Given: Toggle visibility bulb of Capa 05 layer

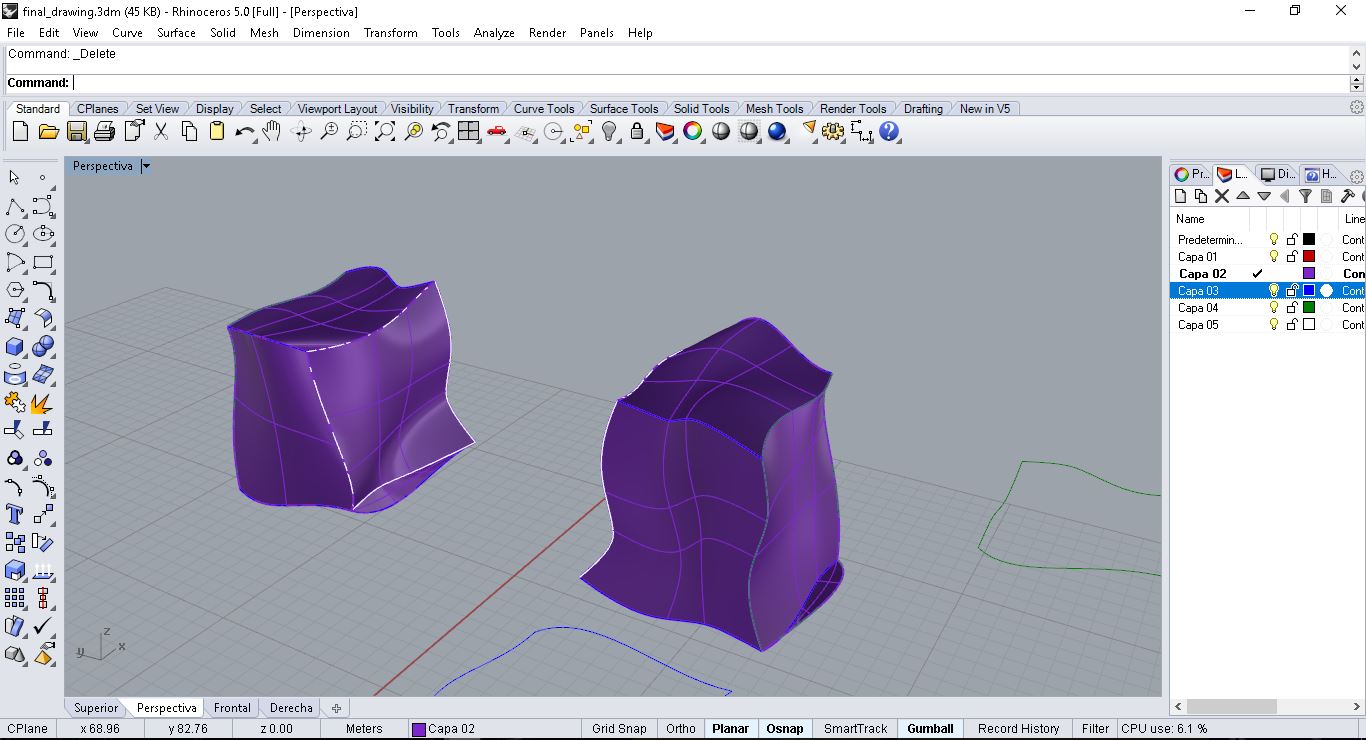Looking at the screenshot, I should point(1274,325).
